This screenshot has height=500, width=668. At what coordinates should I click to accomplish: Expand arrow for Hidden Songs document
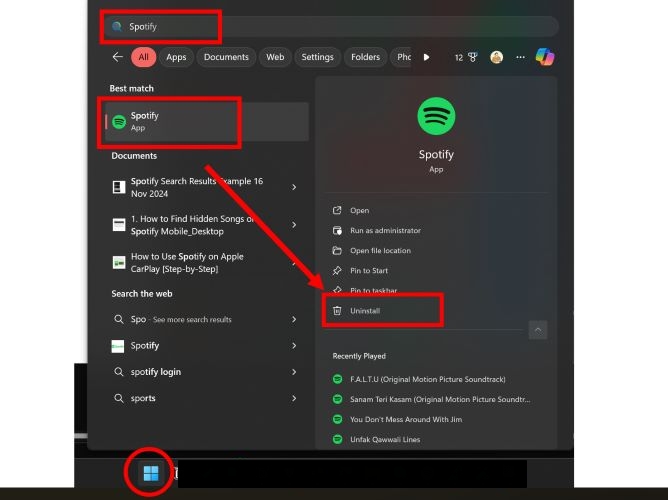(x=294, y=225)
